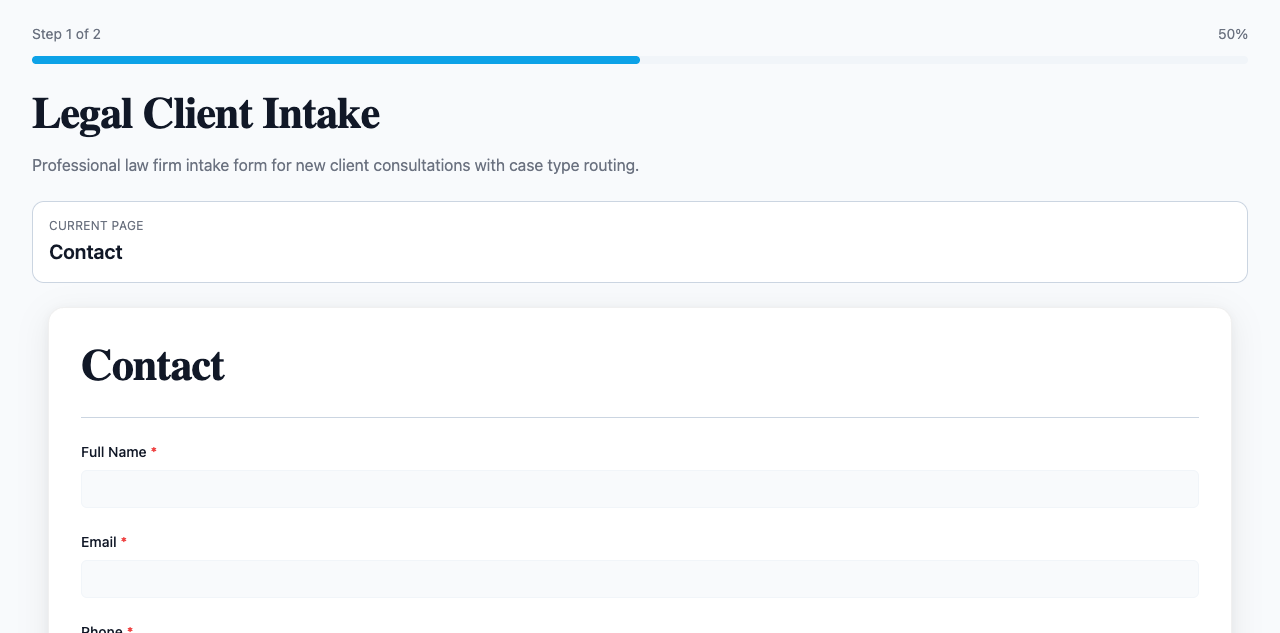Click the 50% progress percentage text
The height and width of the screenshot is (633, 1280).
(x=1232, y=34)
